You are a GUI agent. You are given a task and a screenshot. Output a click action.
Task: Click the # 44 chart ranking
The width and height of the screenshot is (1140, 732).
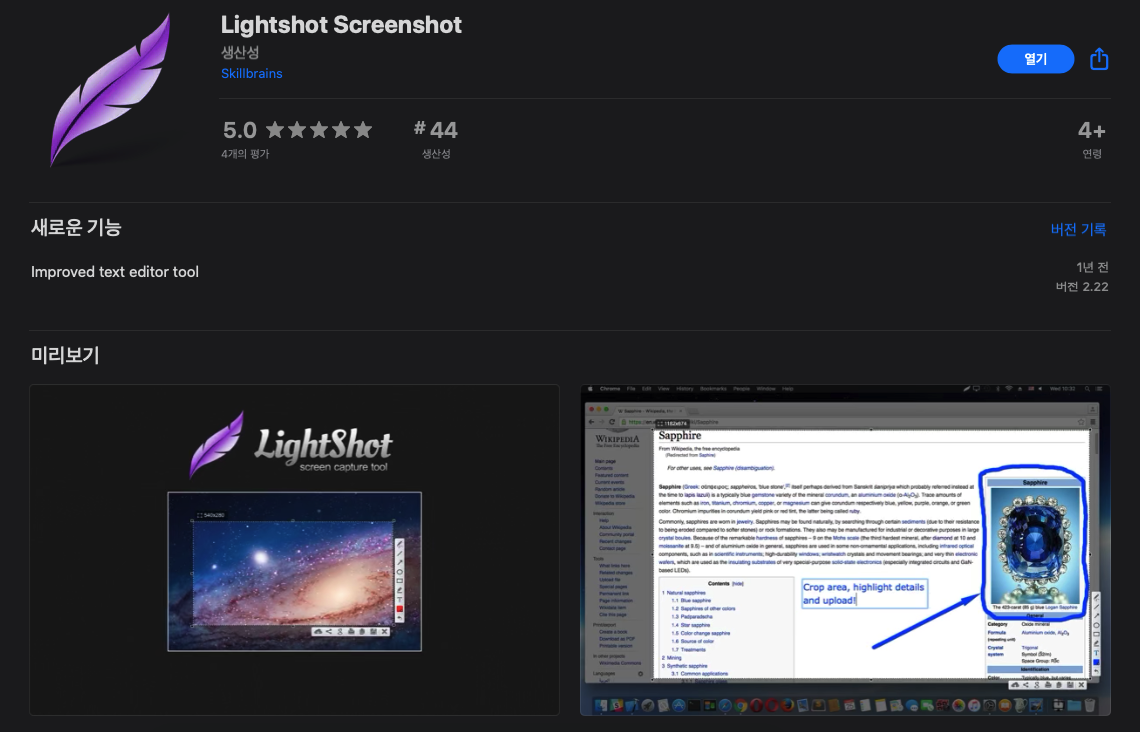(x=436, y=130)
